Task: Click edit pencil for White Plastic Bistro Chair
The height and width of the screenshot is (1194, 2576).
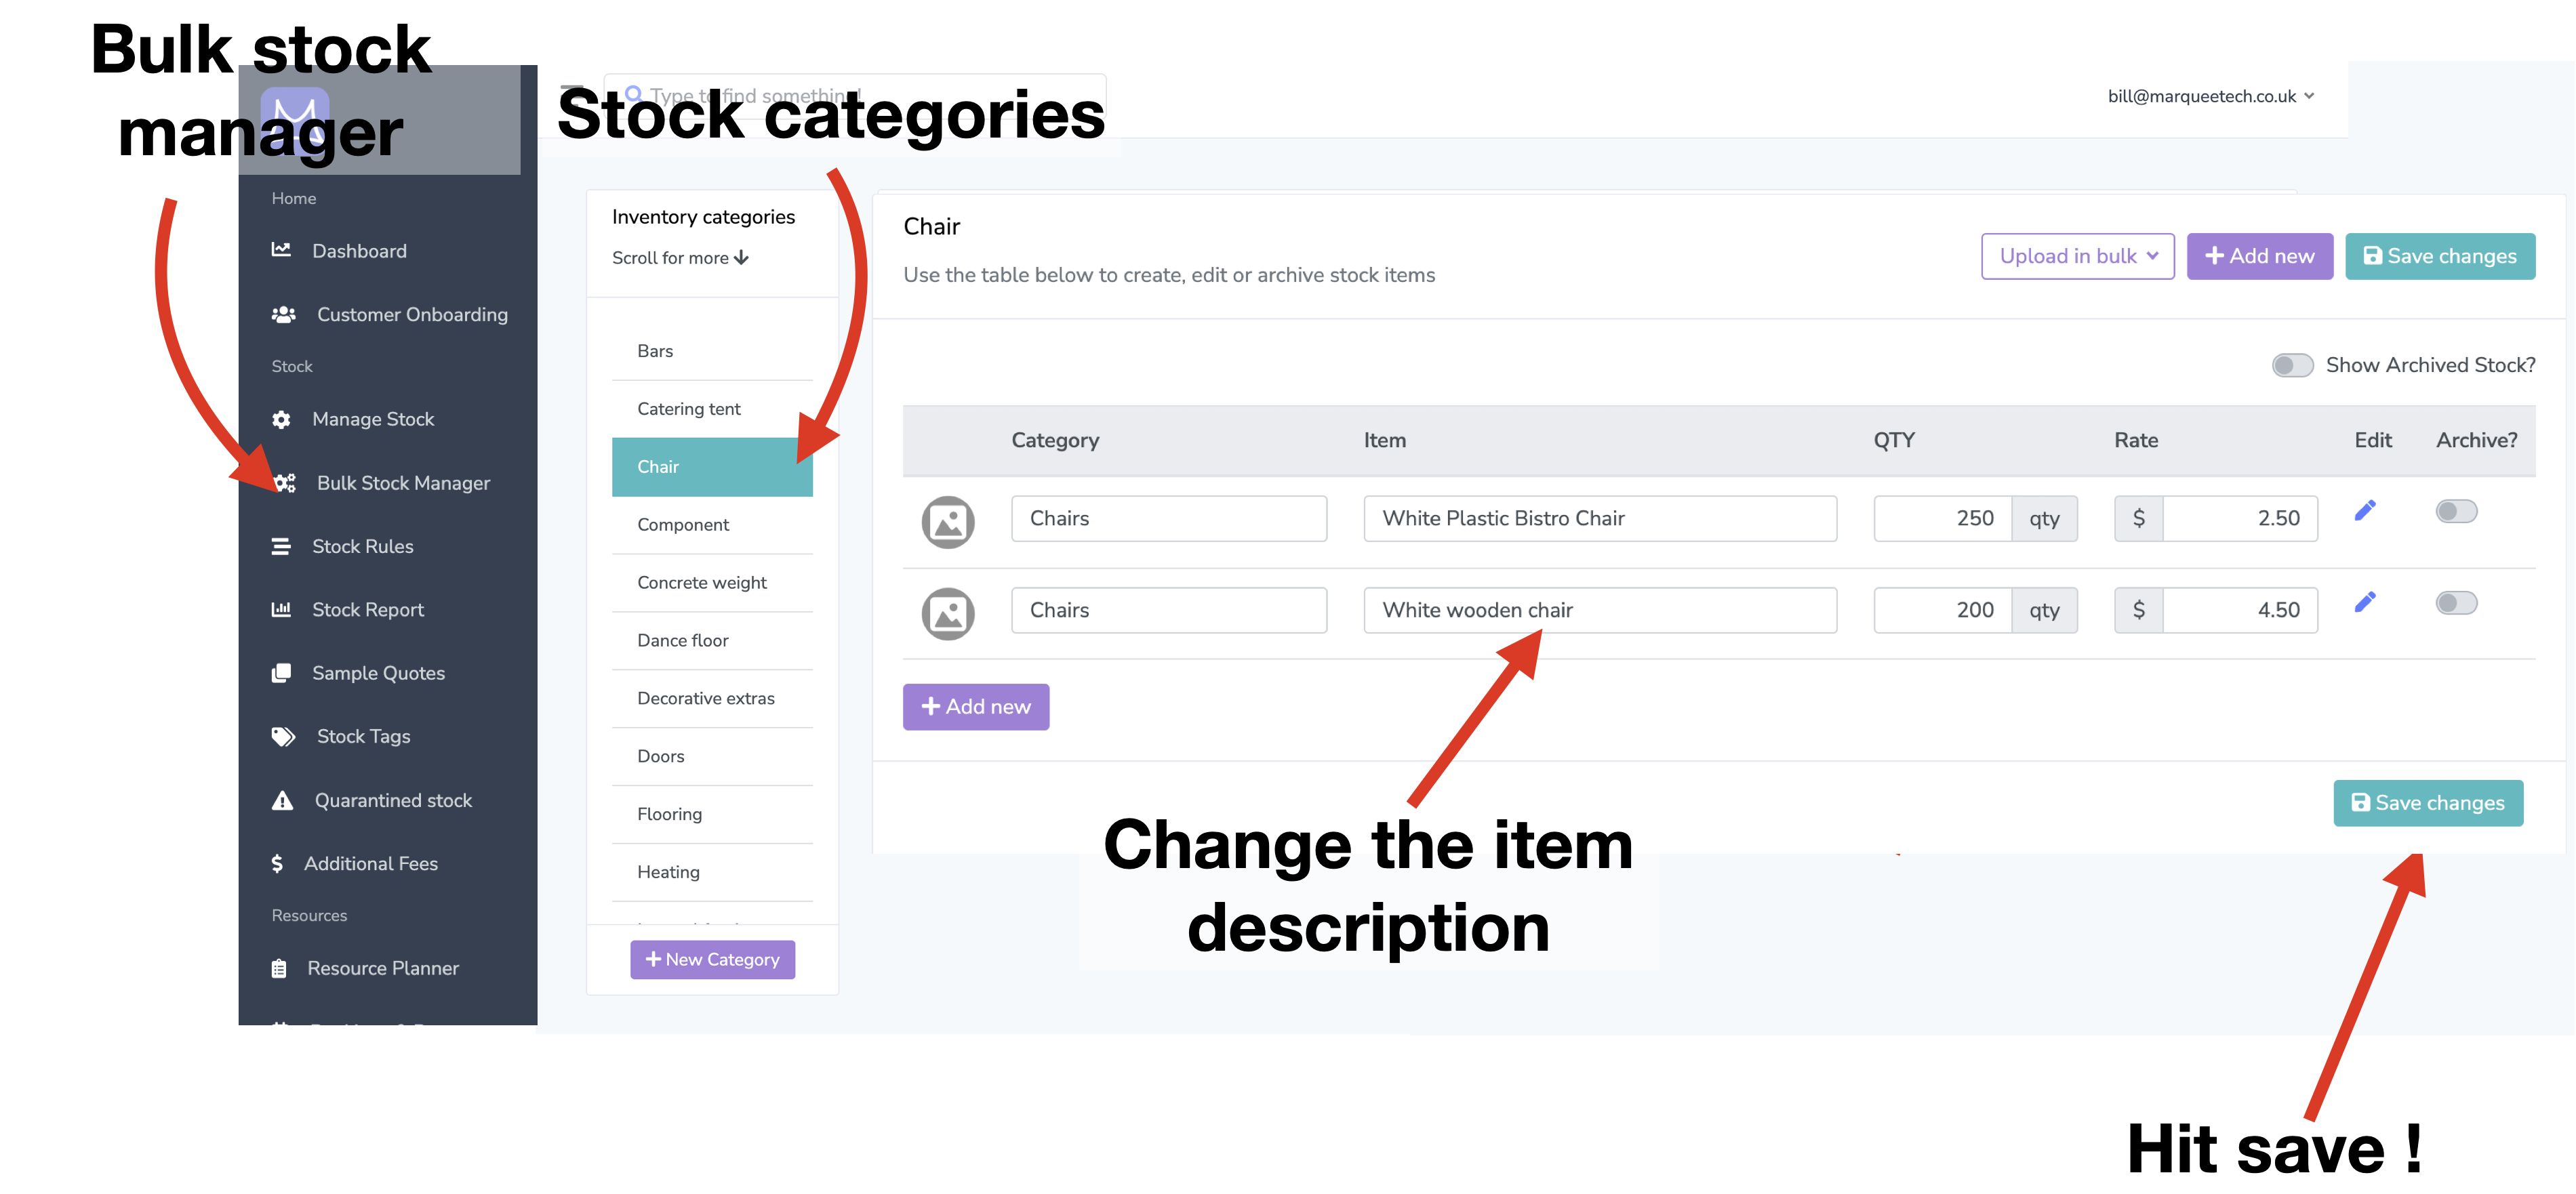Action: (x=2365, y=511)
